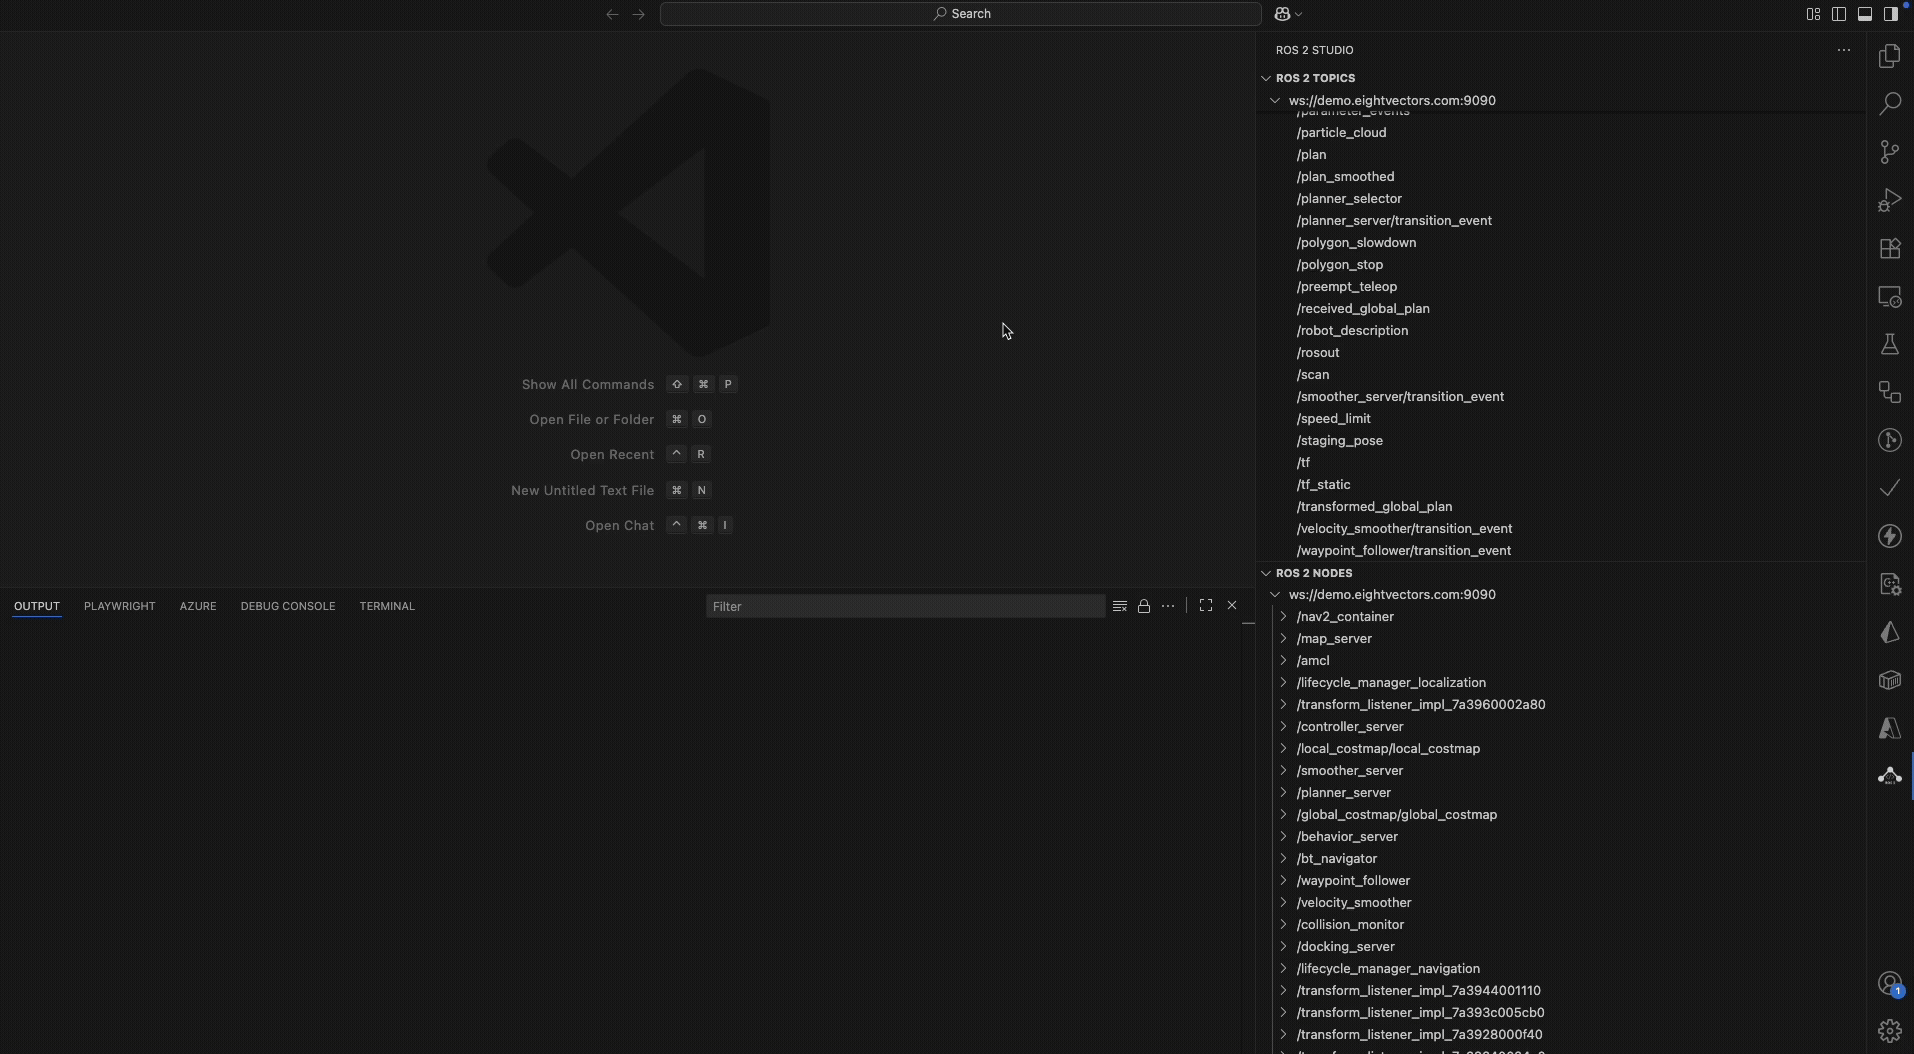
Task: Open the Testing flask view
Action: coord(1889,344)
